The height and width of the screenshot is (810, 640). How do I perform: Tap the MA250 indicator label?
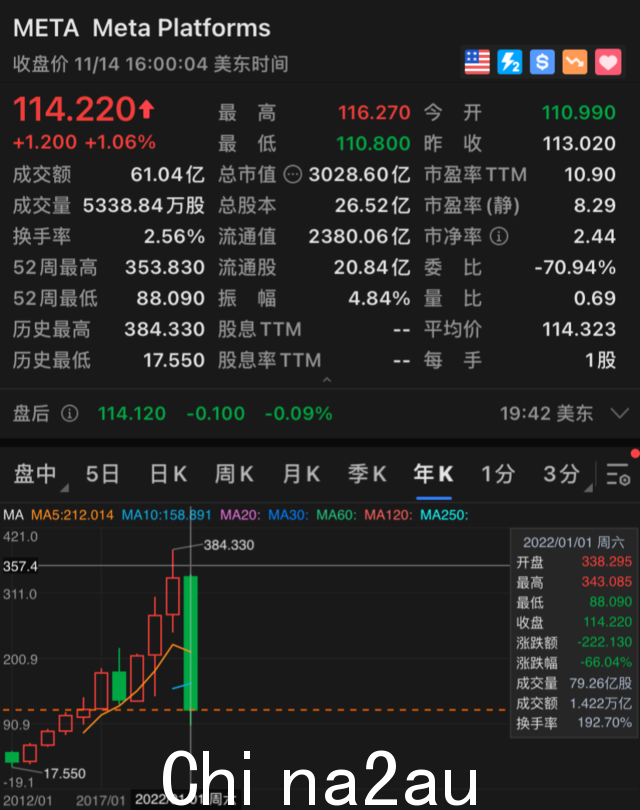click(x=444, y=515)
